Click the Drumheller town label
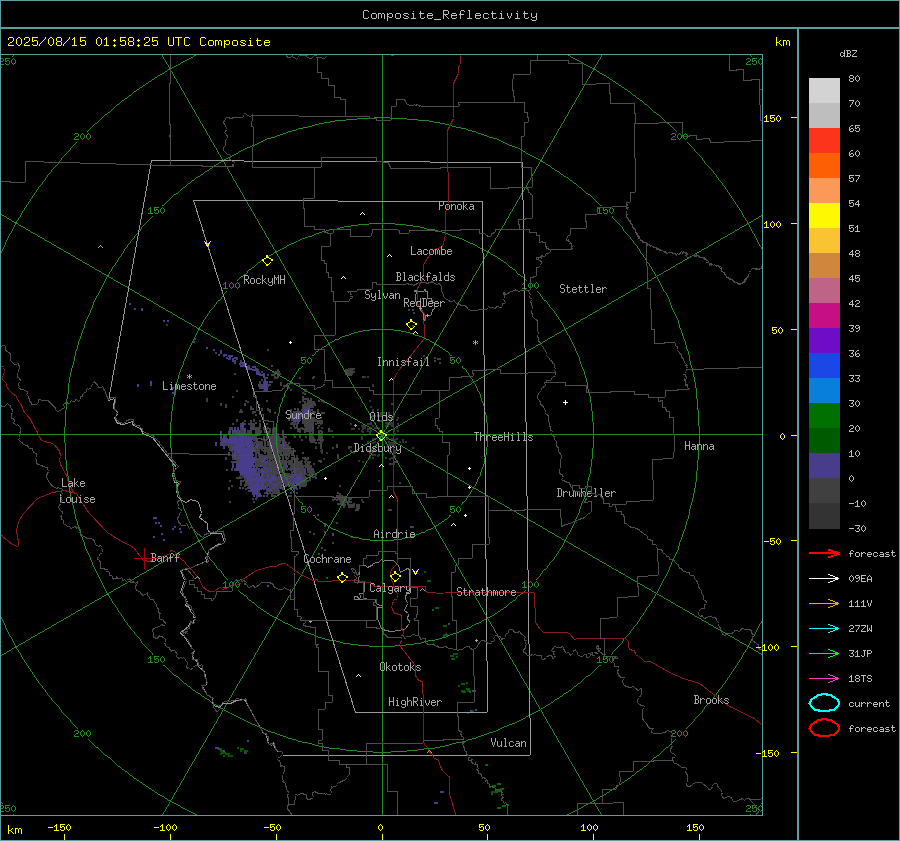 [x=586, y=493]
